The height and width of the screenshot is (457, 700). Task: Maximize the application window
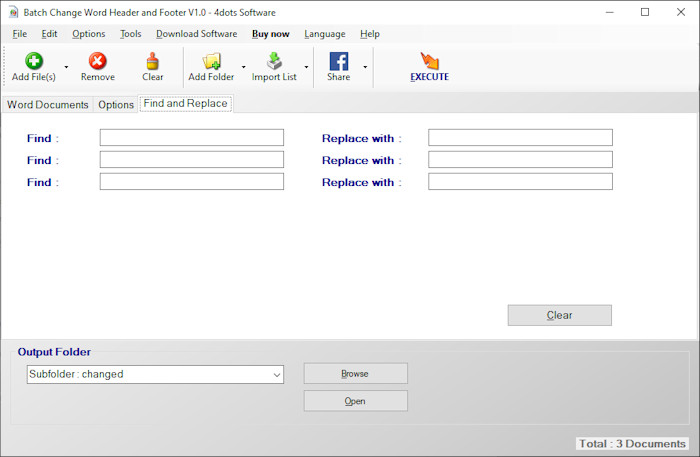[x=645, y=12]
